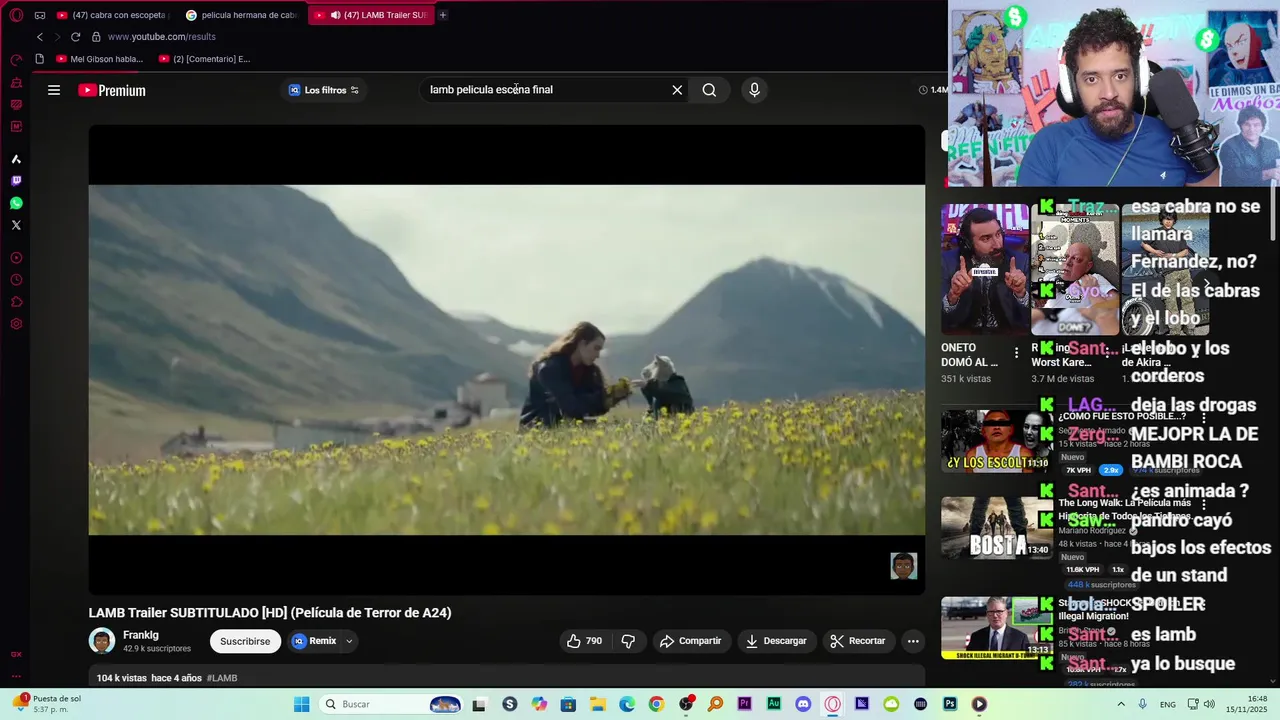The height and width of the screenshot is (720, 1280).
Task: Dislike the video with thumbs down
Action: click(x=628, y=641)
